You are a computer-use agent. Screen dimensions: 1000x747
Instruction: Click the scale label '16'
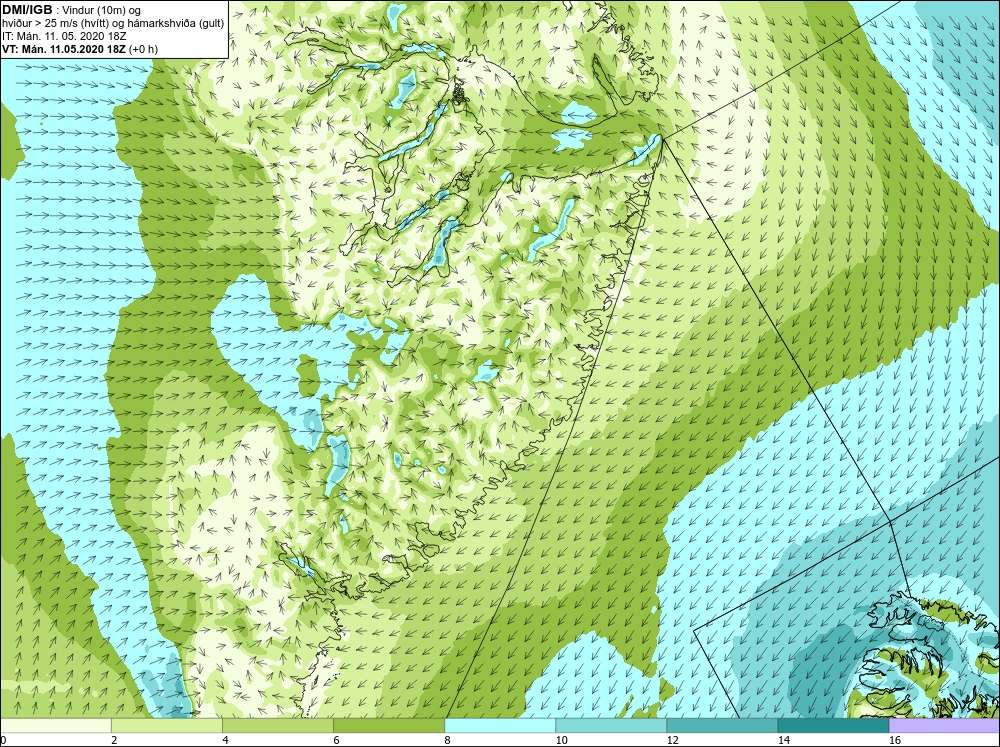click(x=894, y=740)
